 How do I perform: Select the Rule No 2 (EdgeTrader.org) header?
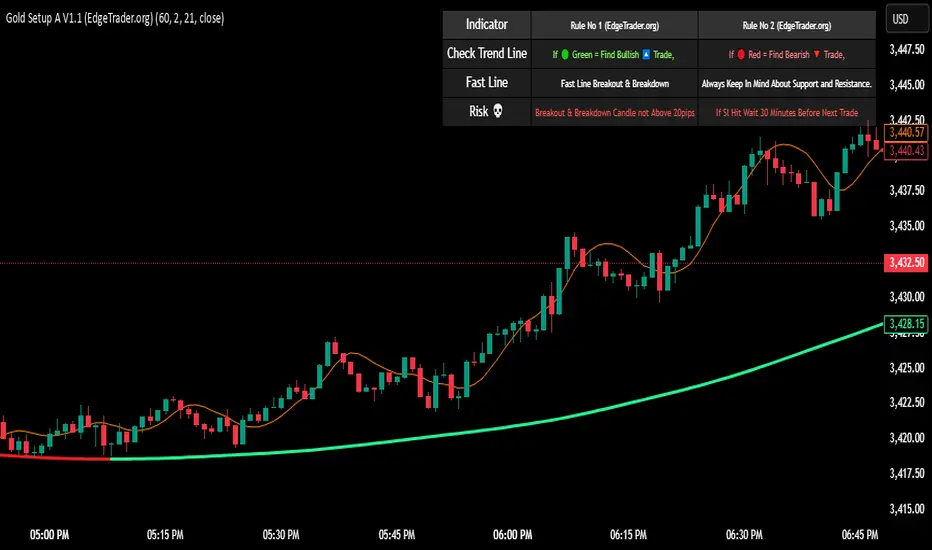click(x=787, y=24)
